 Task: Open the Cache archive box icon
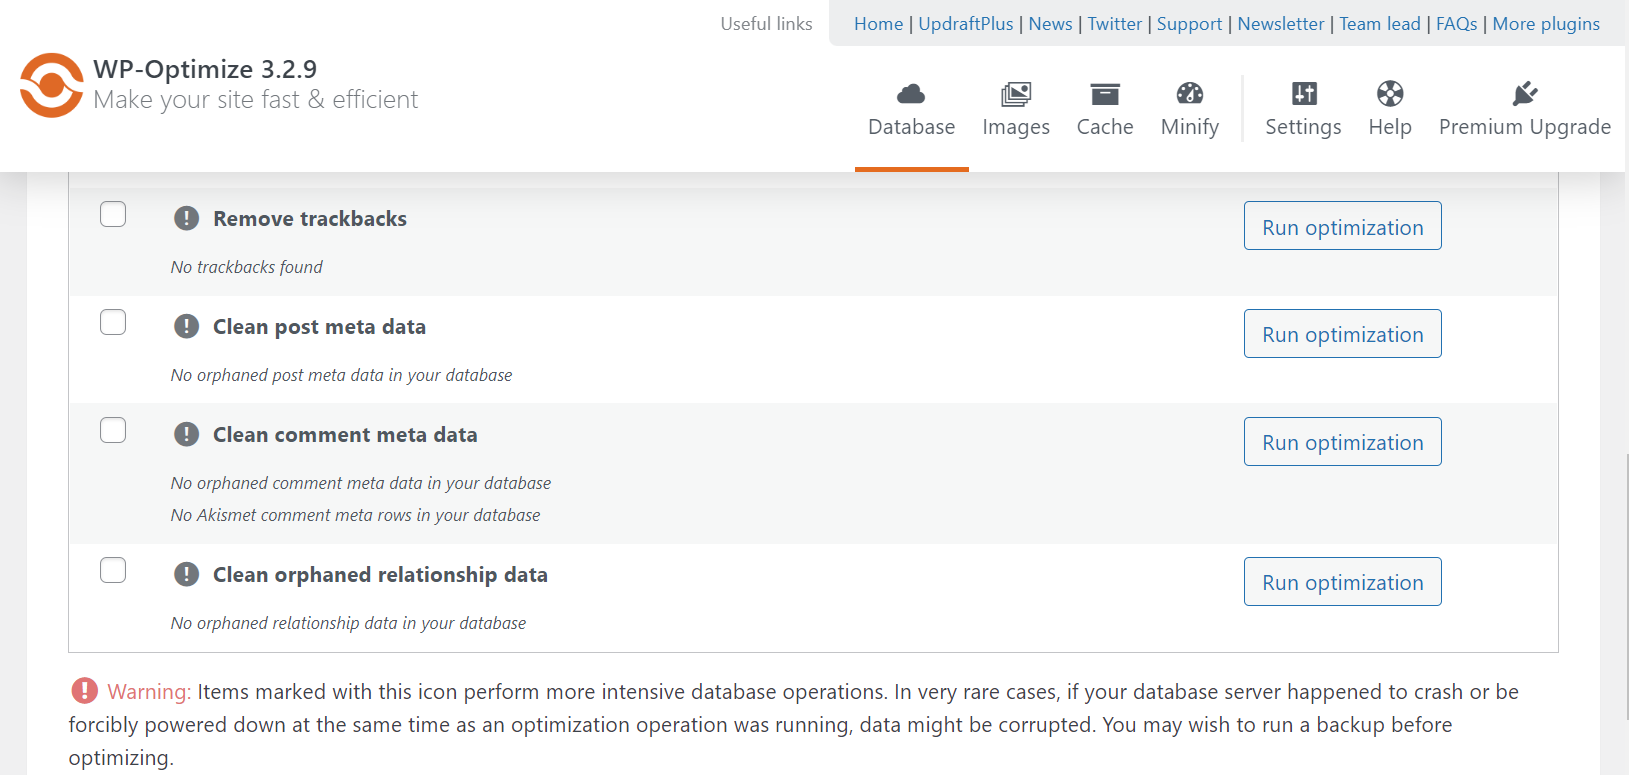click(x=1104, y=94)
